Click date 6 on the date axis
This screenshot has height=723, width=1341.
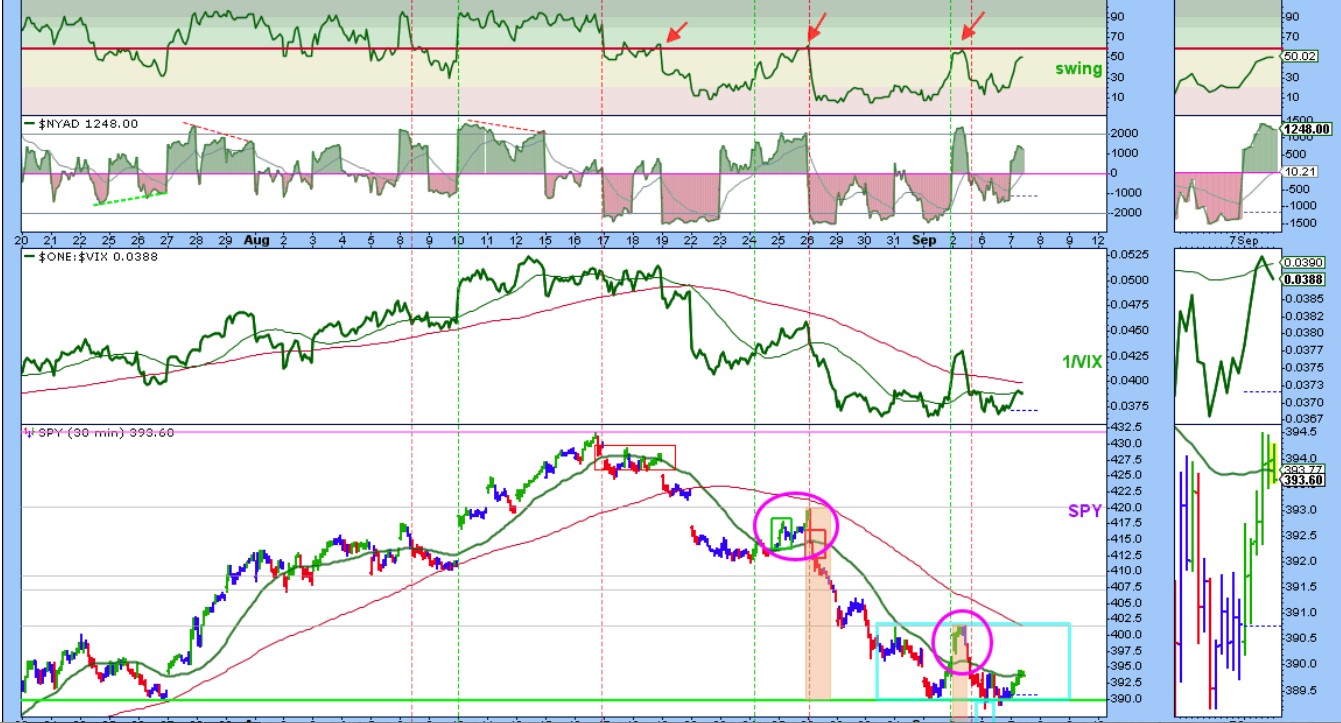click(x=983, y=241)
